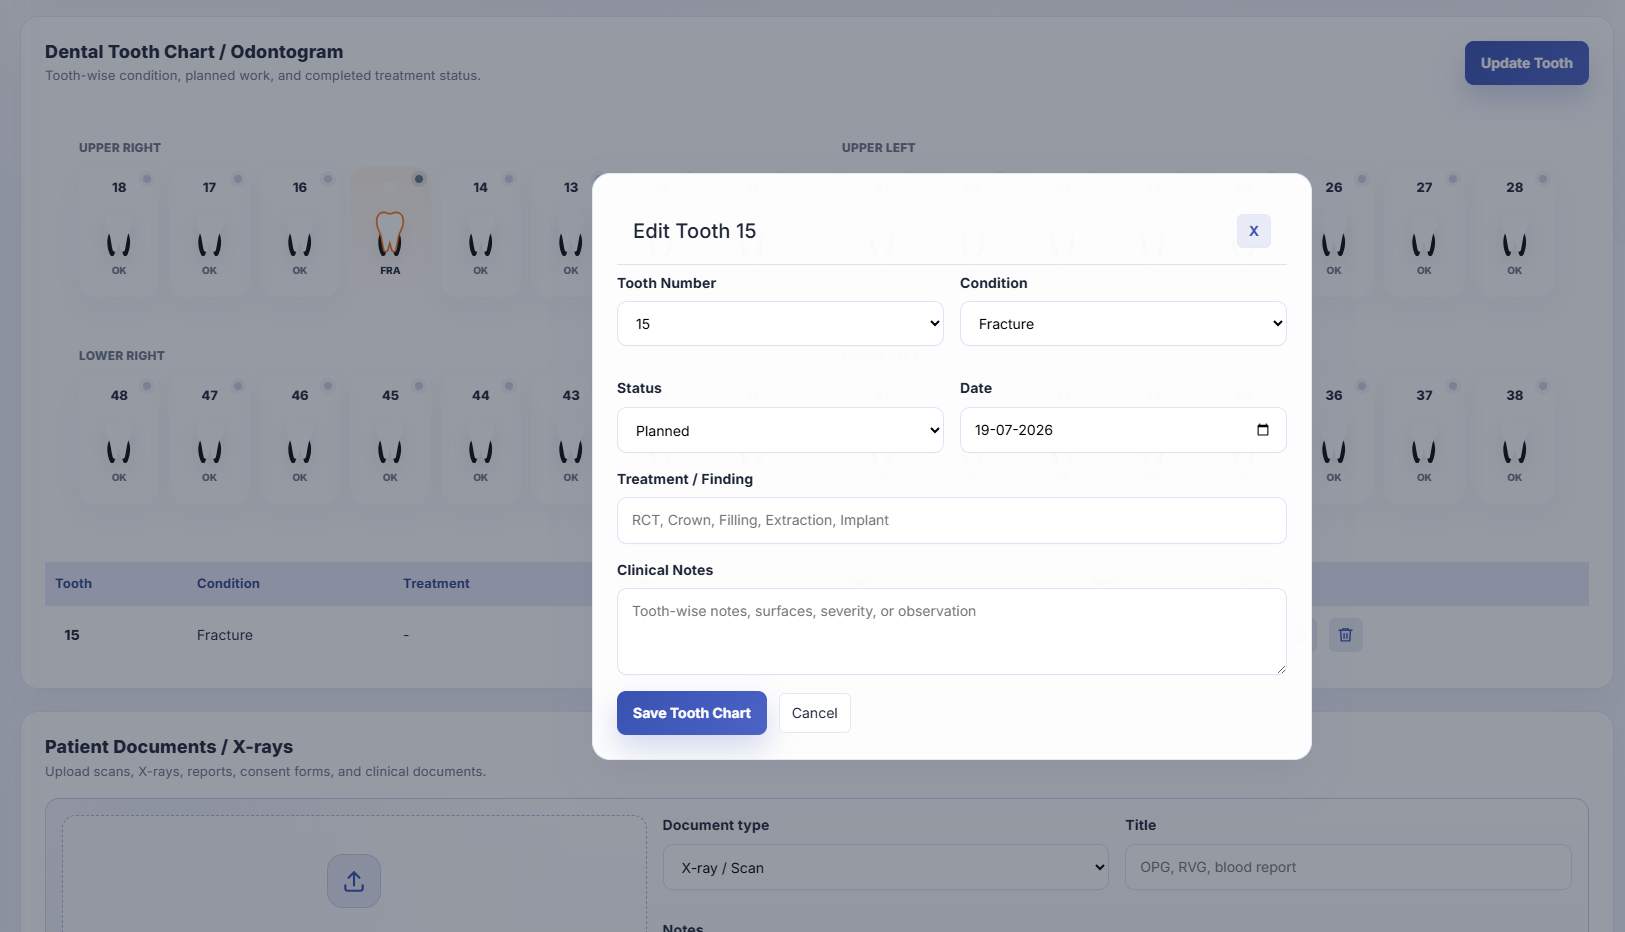
Task: Close the Edit Tooth 15 dialog with X
Action: [x=1254, y=231]
